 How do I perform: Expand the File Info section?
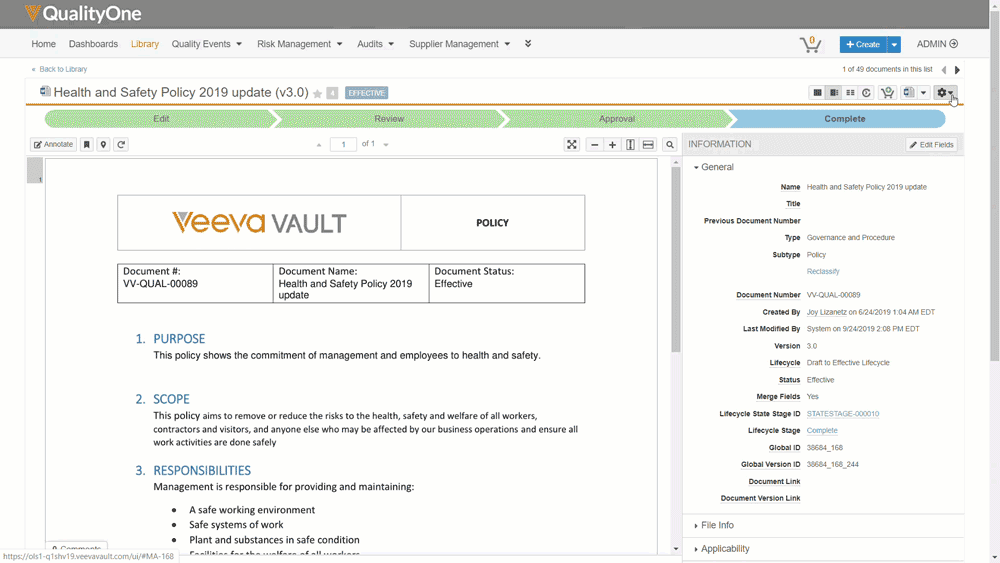click(x=714, y=525)
